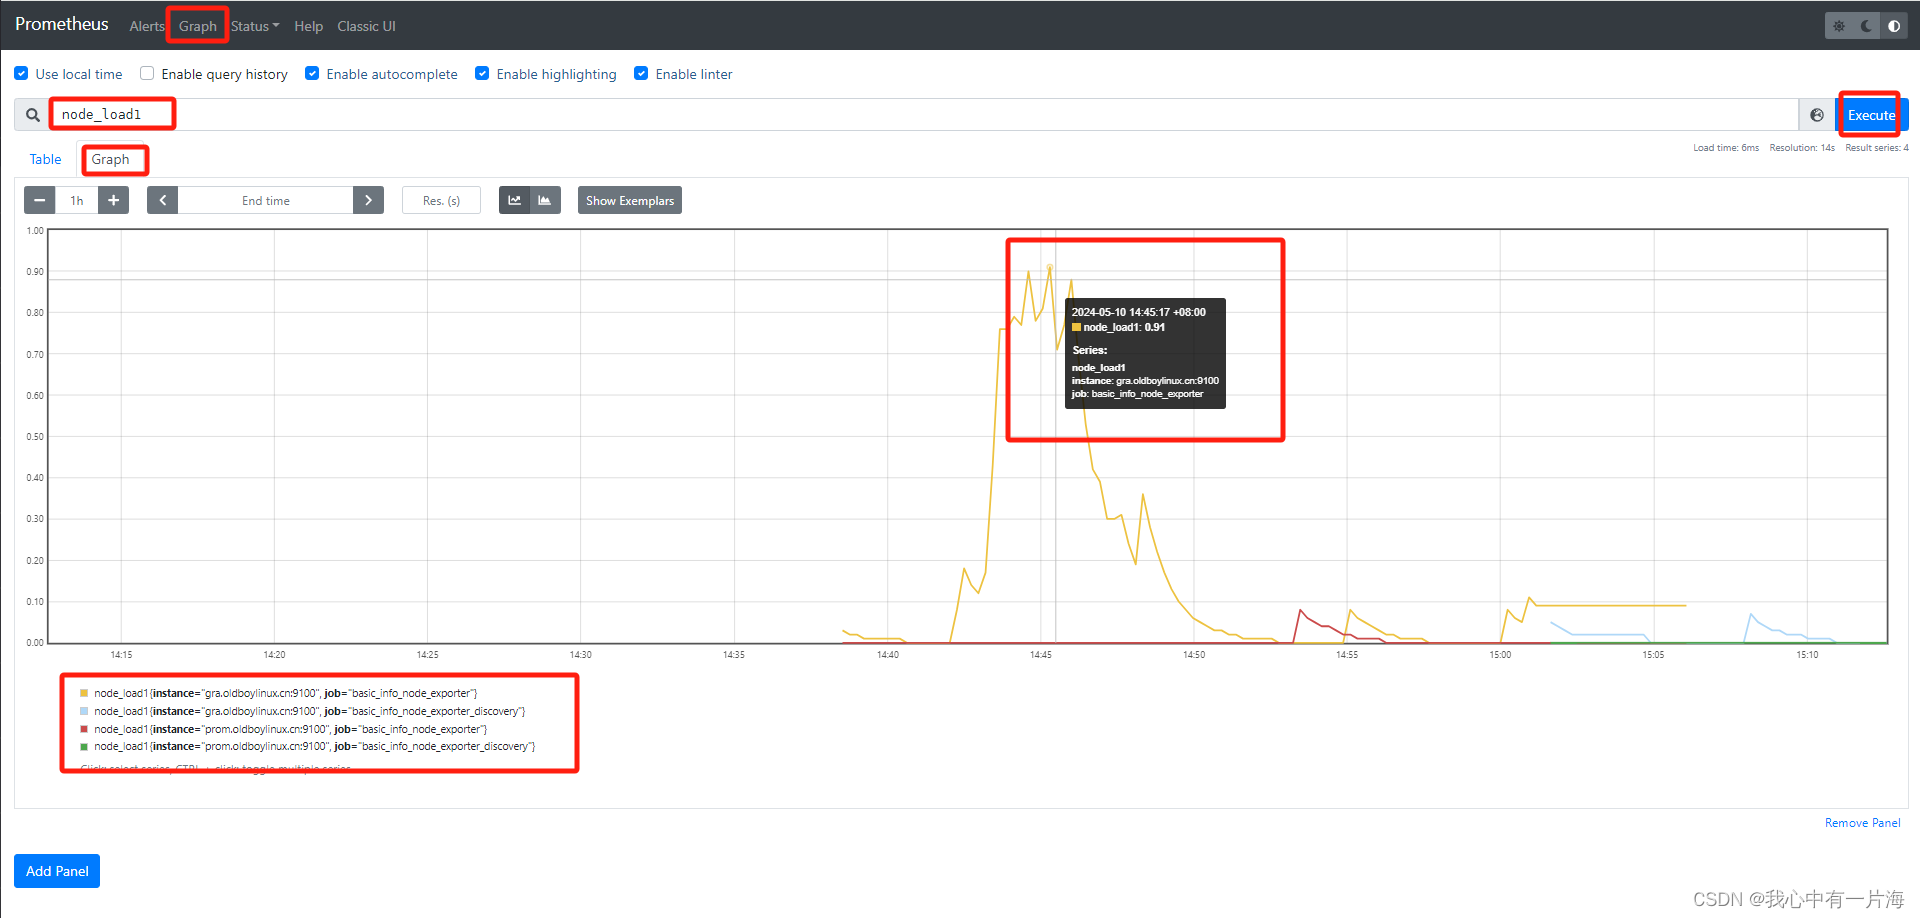Screen dimensions: 1920x918
Task: Click the Prometheus brand title
Action: [62, 24]
